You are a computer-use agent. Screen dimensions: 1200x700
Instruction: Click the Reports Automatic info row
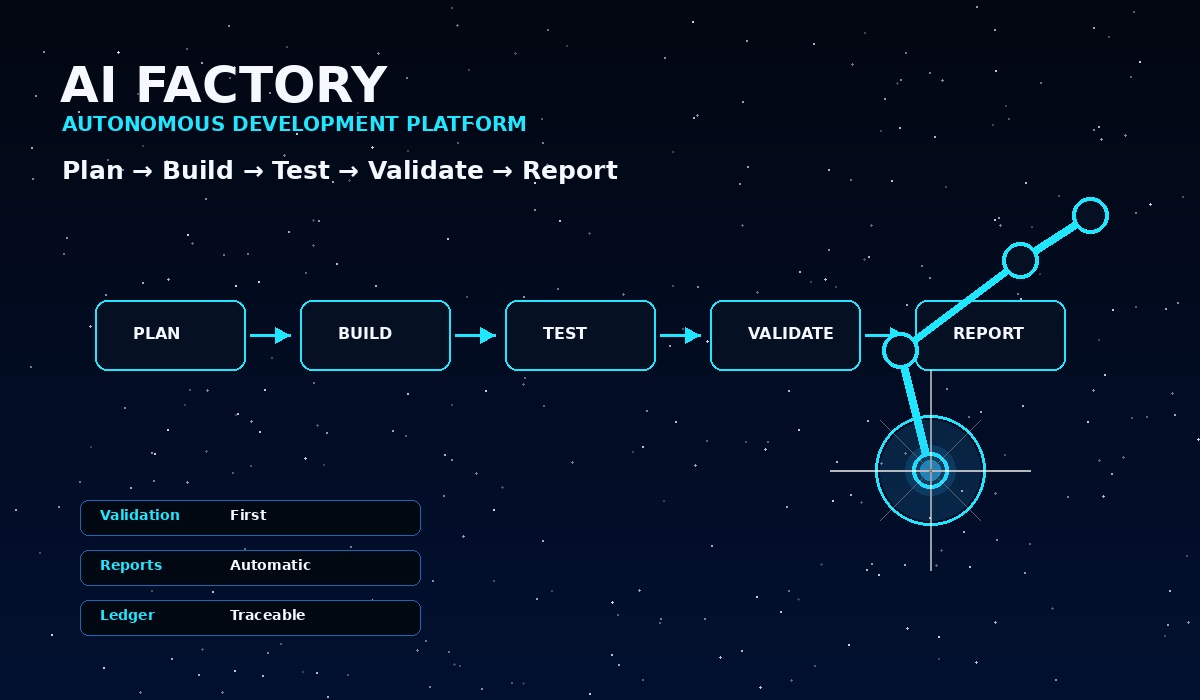pyautogui.click(x=250, y=568)
